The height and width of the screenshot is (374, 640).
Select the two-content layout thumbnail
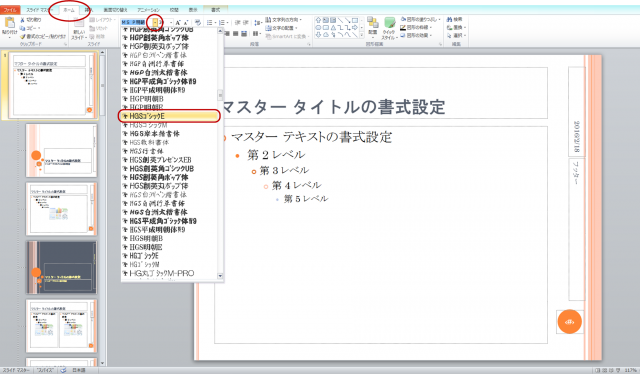62,326
